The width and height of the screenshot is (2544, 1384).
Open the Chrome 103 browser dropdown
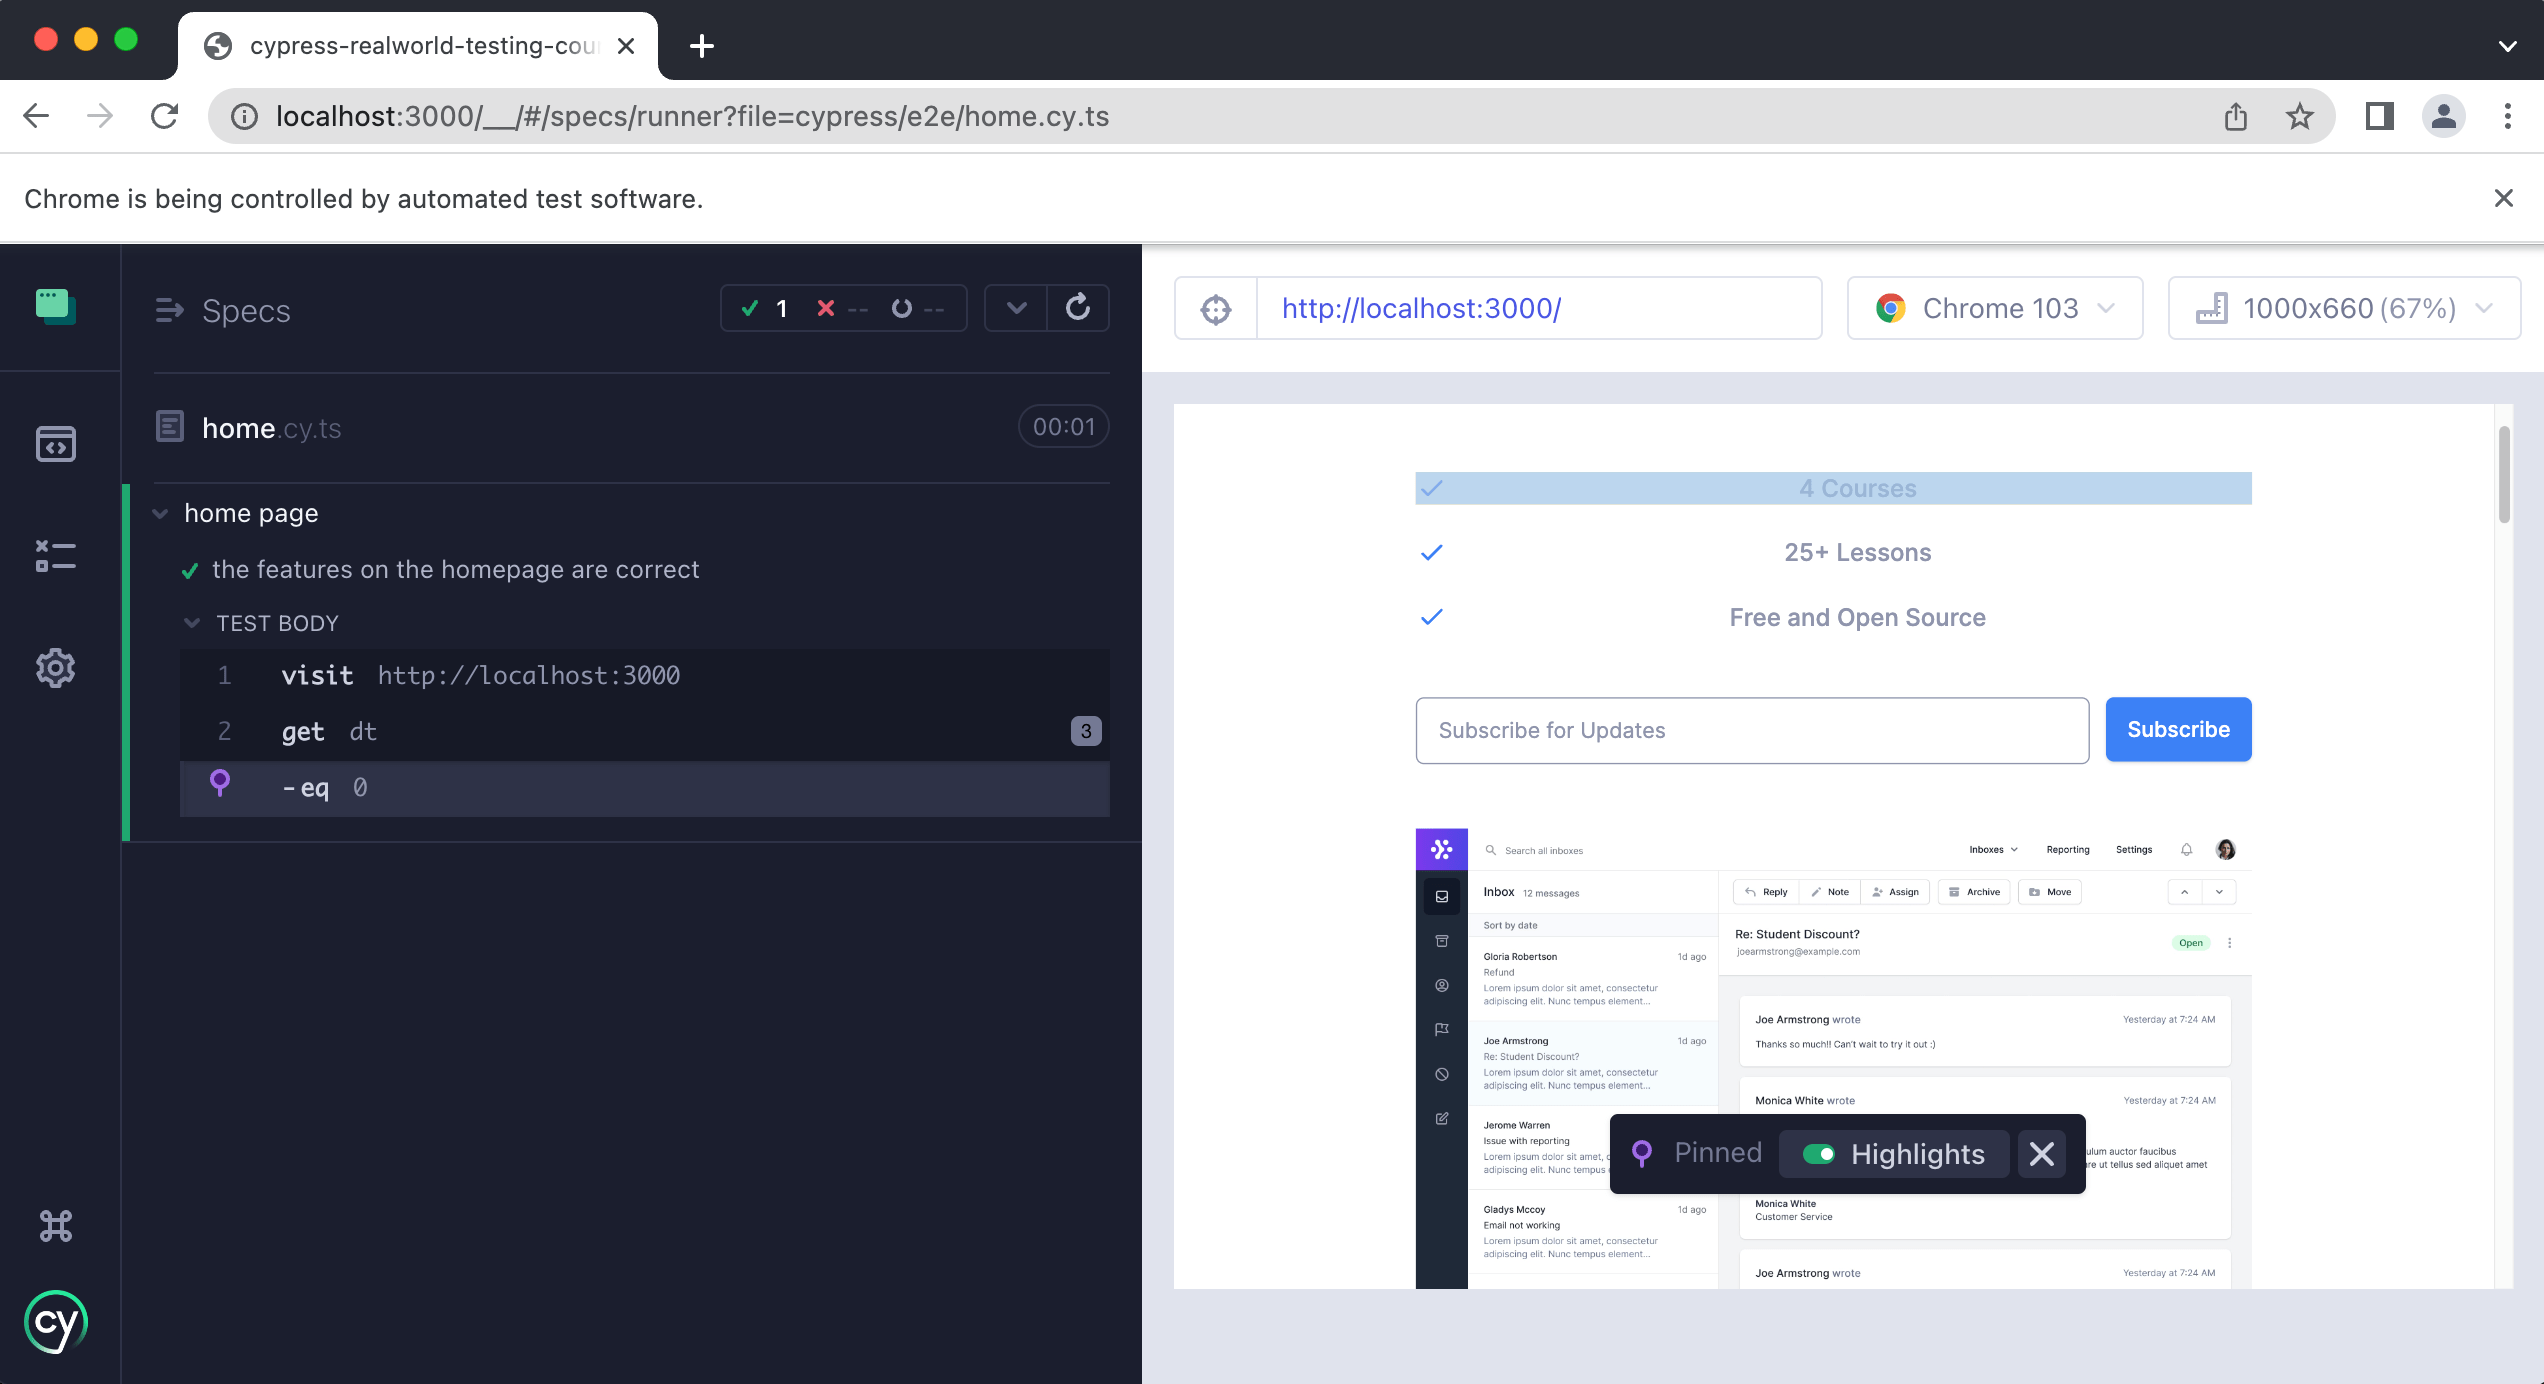(1994, 309)
